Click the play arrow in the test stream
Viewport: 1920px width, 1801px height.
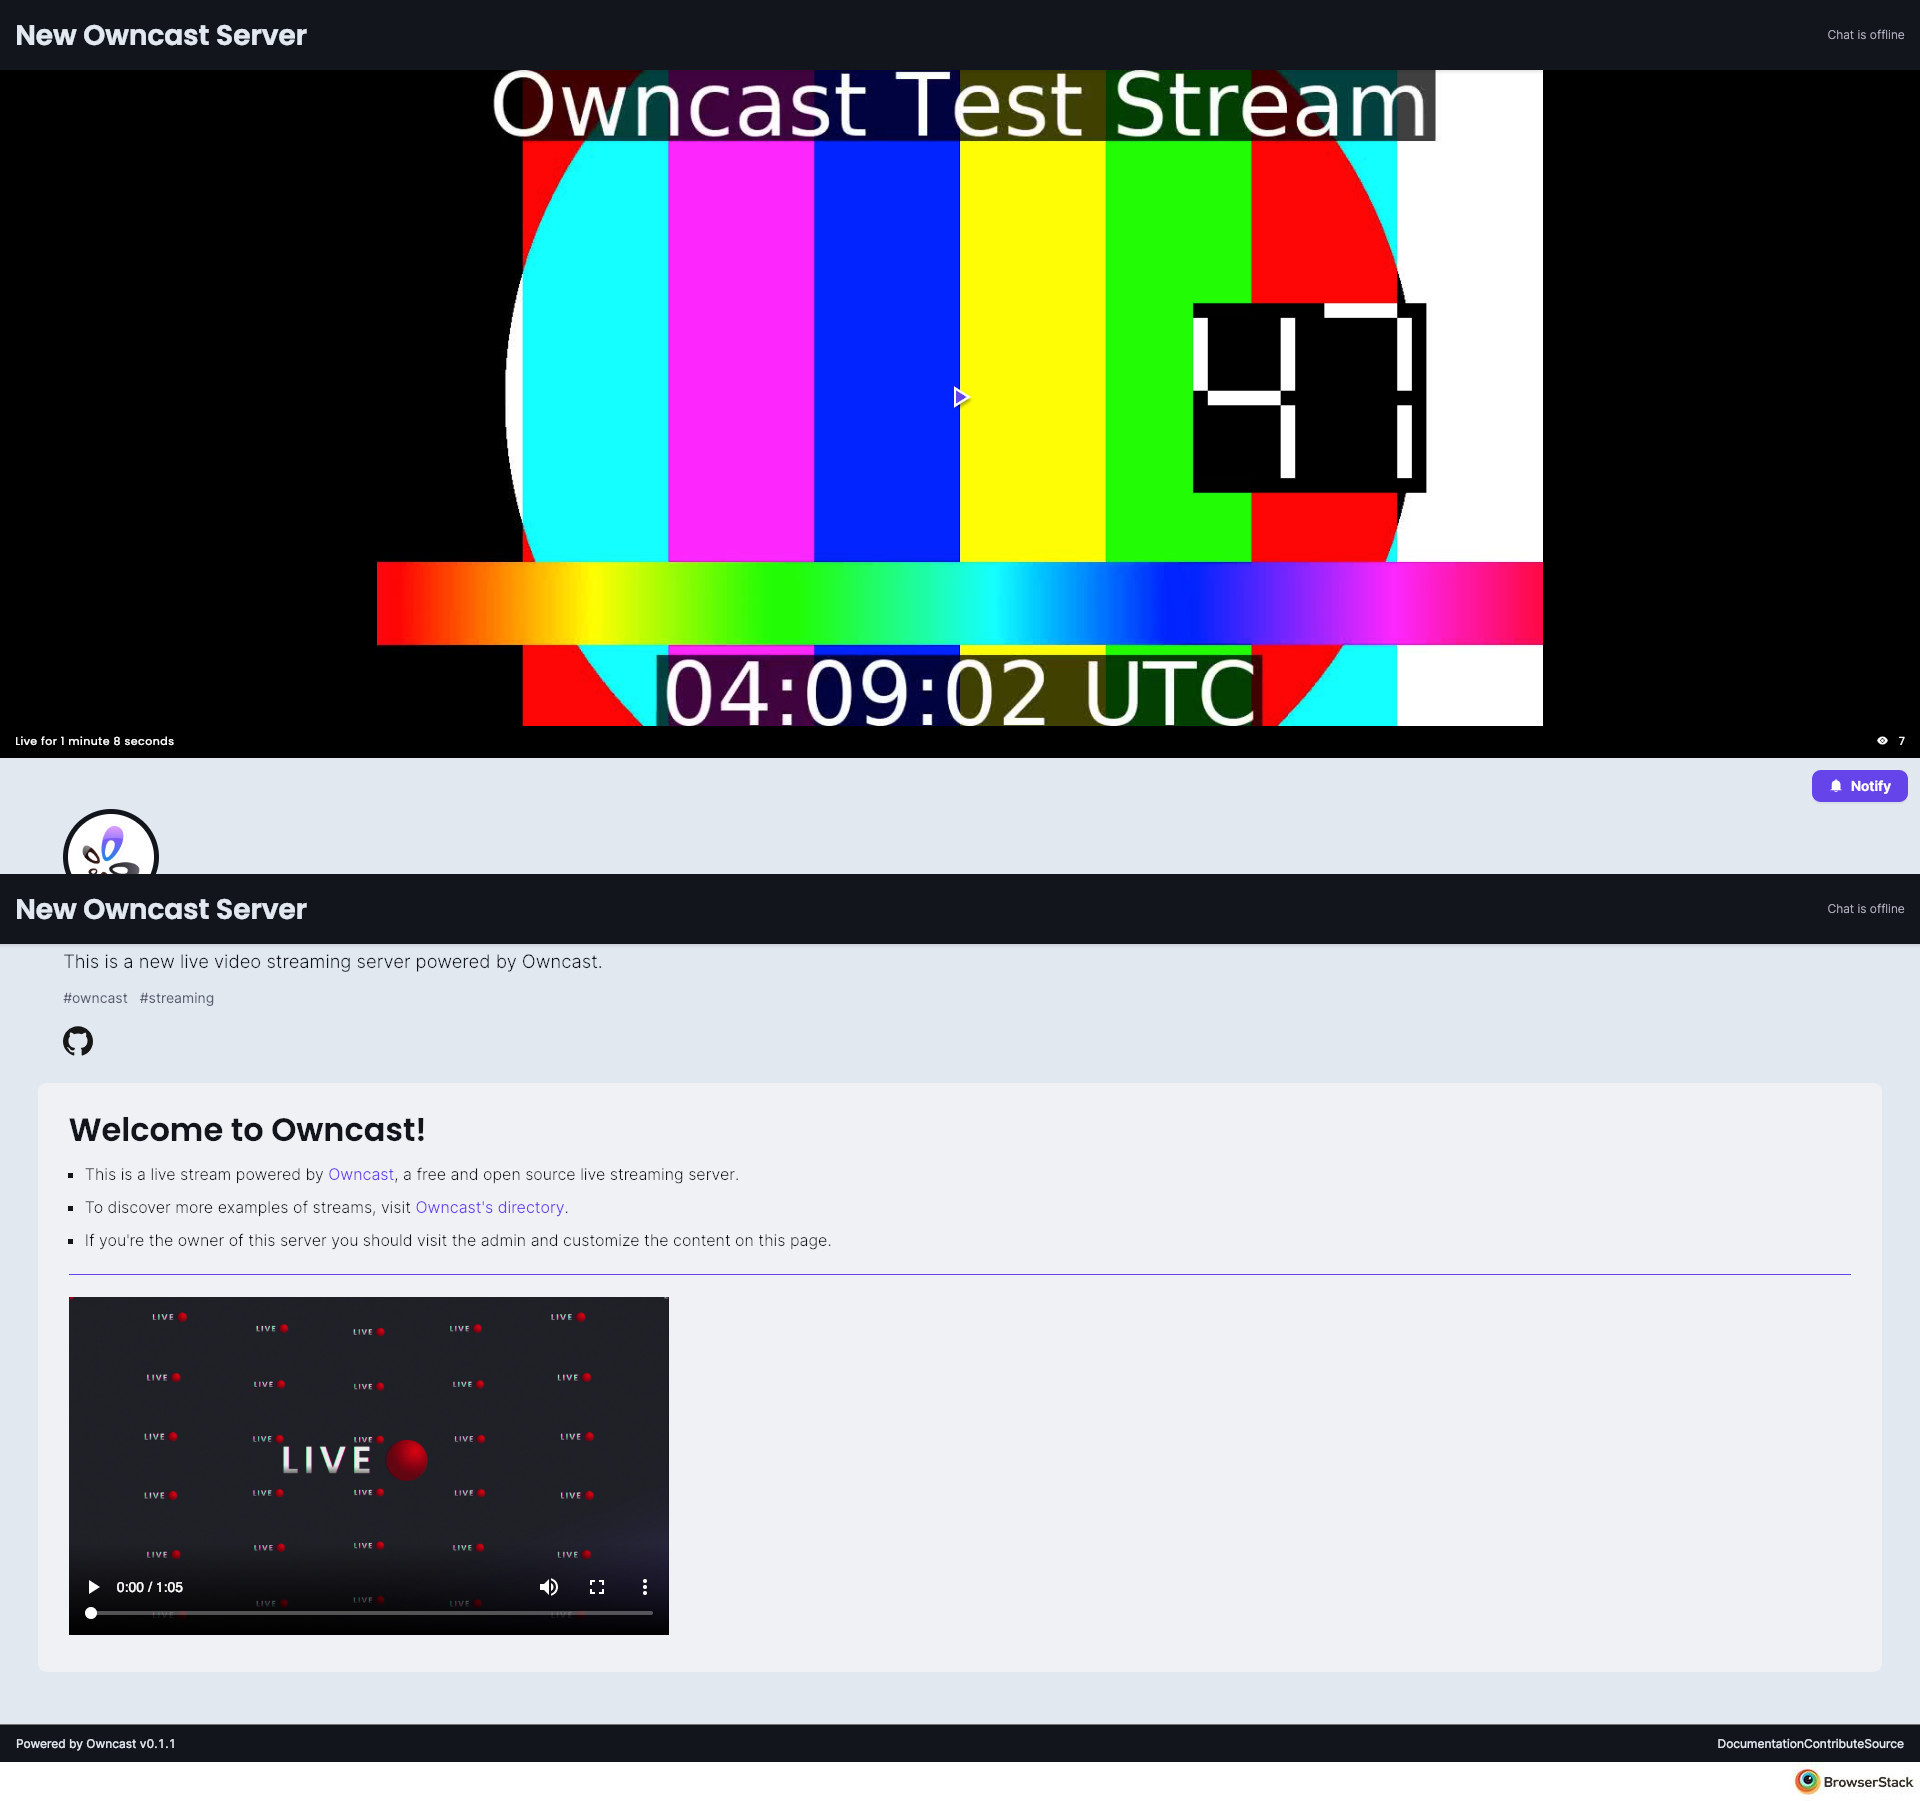click(x=961, y=397)
